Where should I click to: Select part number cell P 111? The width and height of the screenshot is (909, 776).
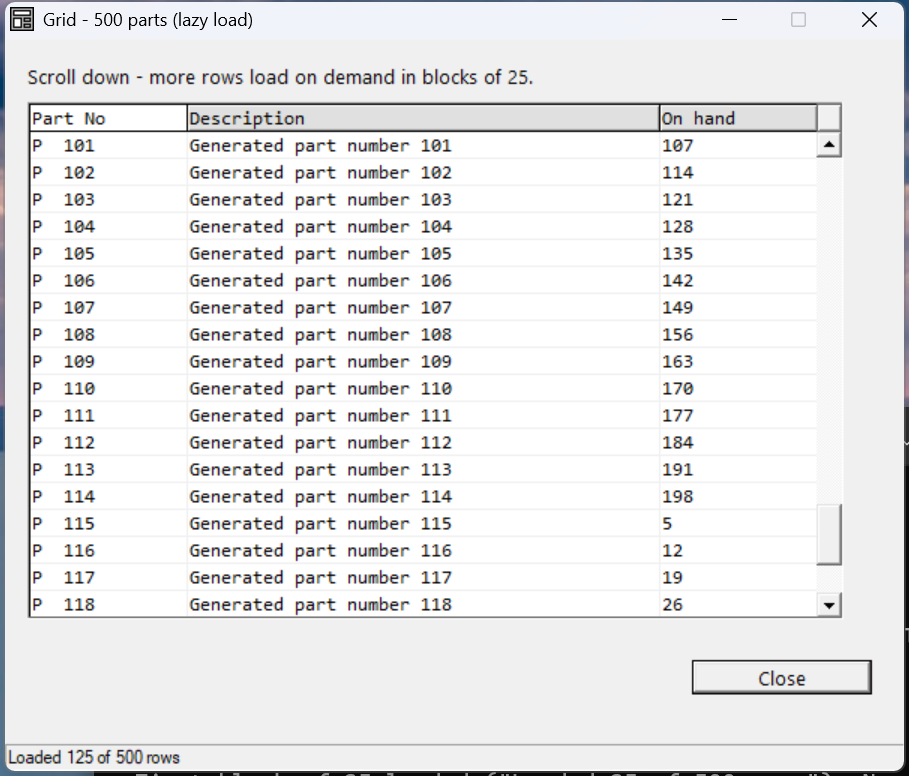(108, 416)
